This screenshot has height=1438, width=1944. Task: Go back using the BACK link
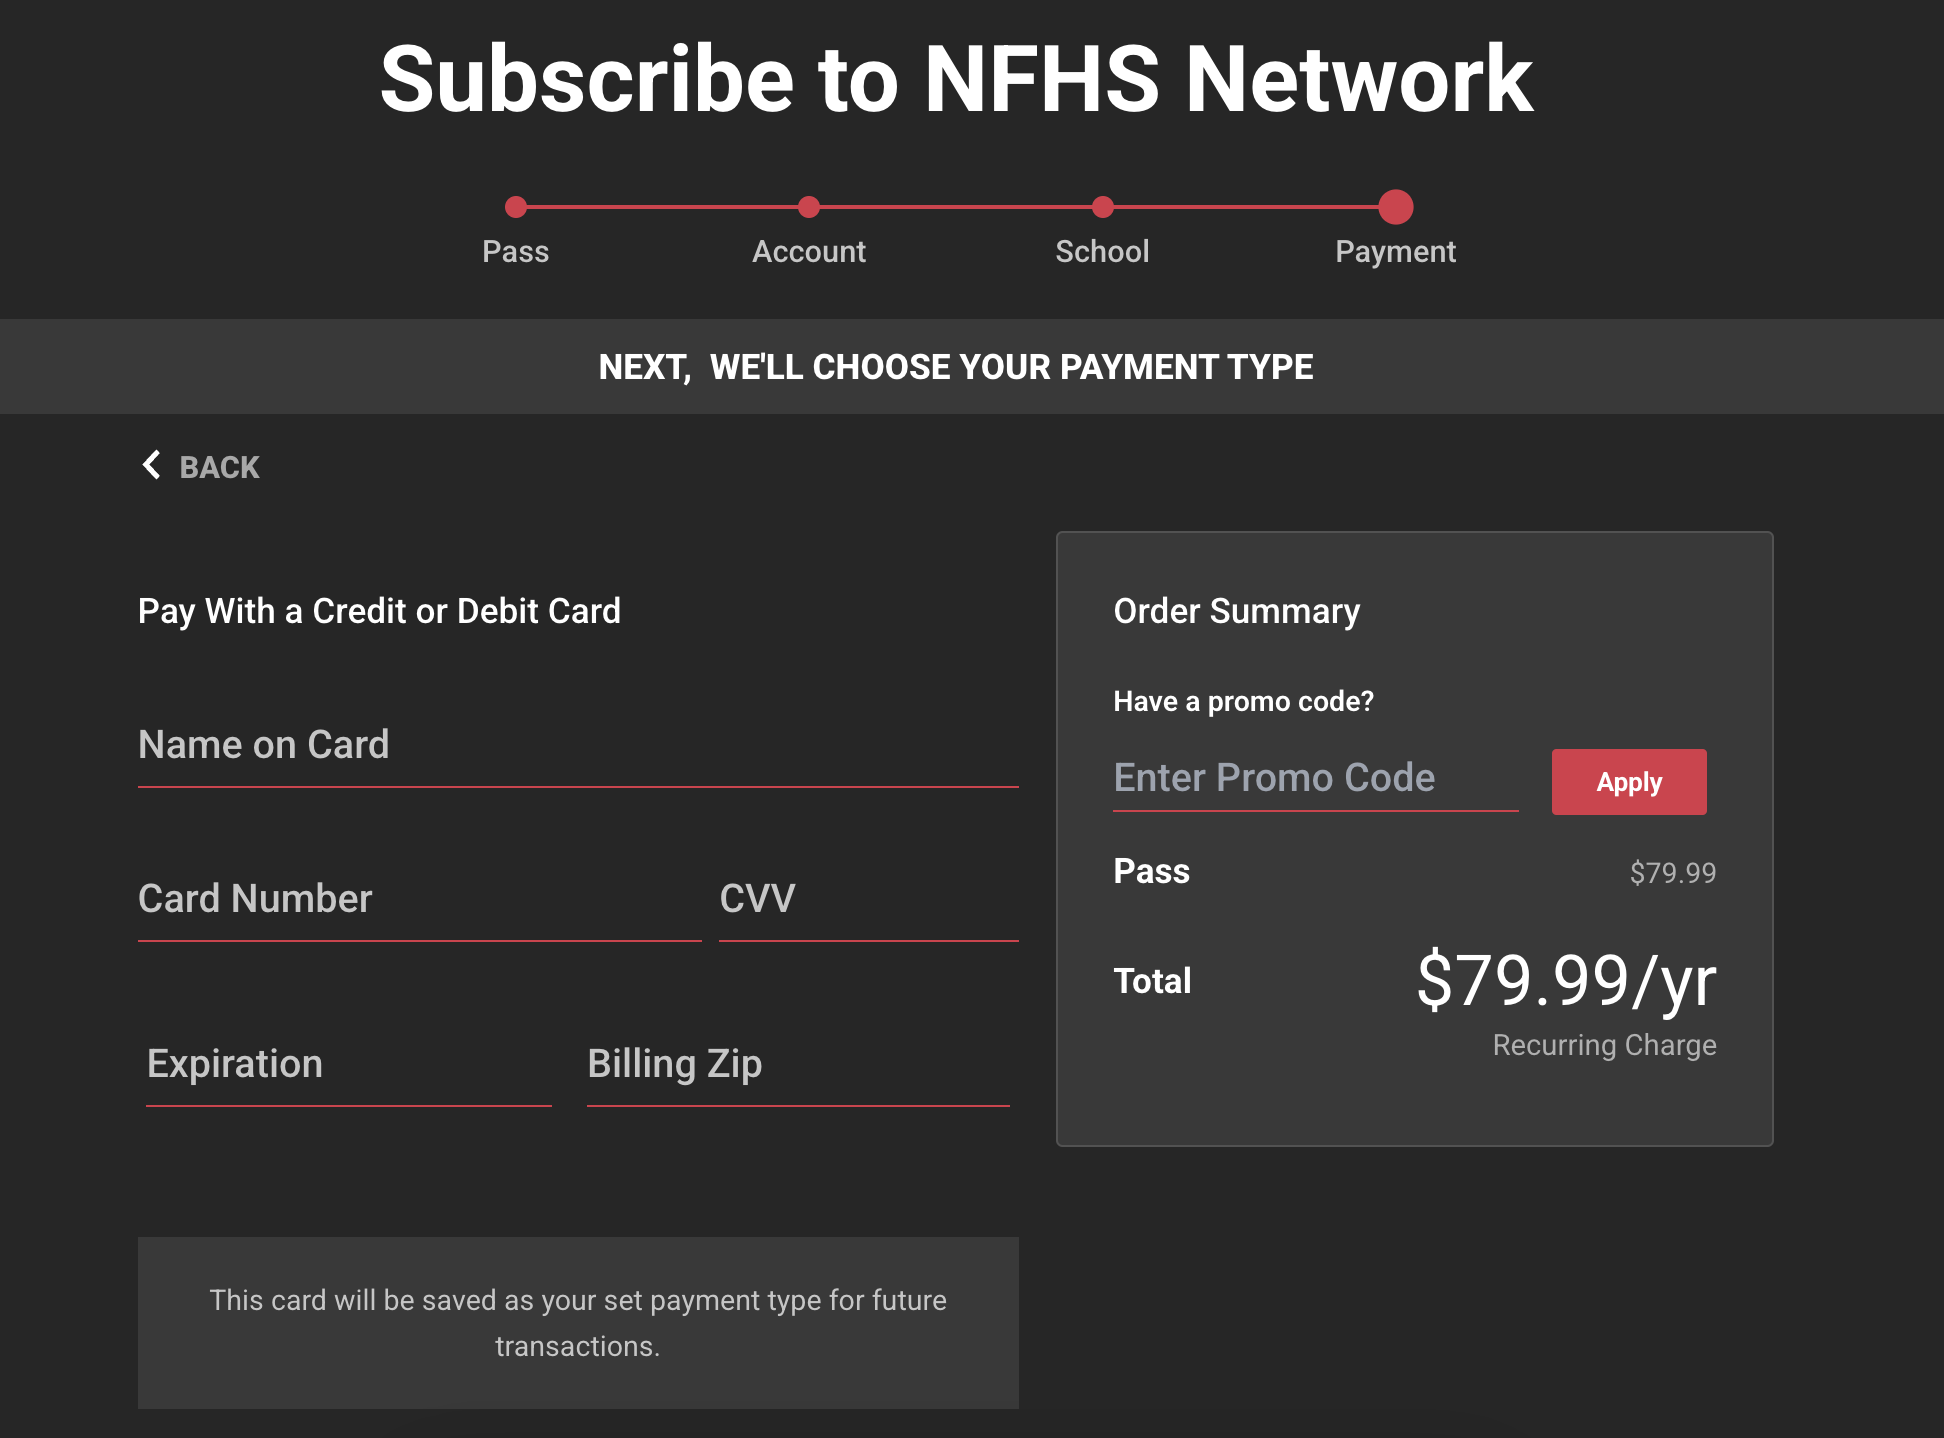(x=219, y=467)
